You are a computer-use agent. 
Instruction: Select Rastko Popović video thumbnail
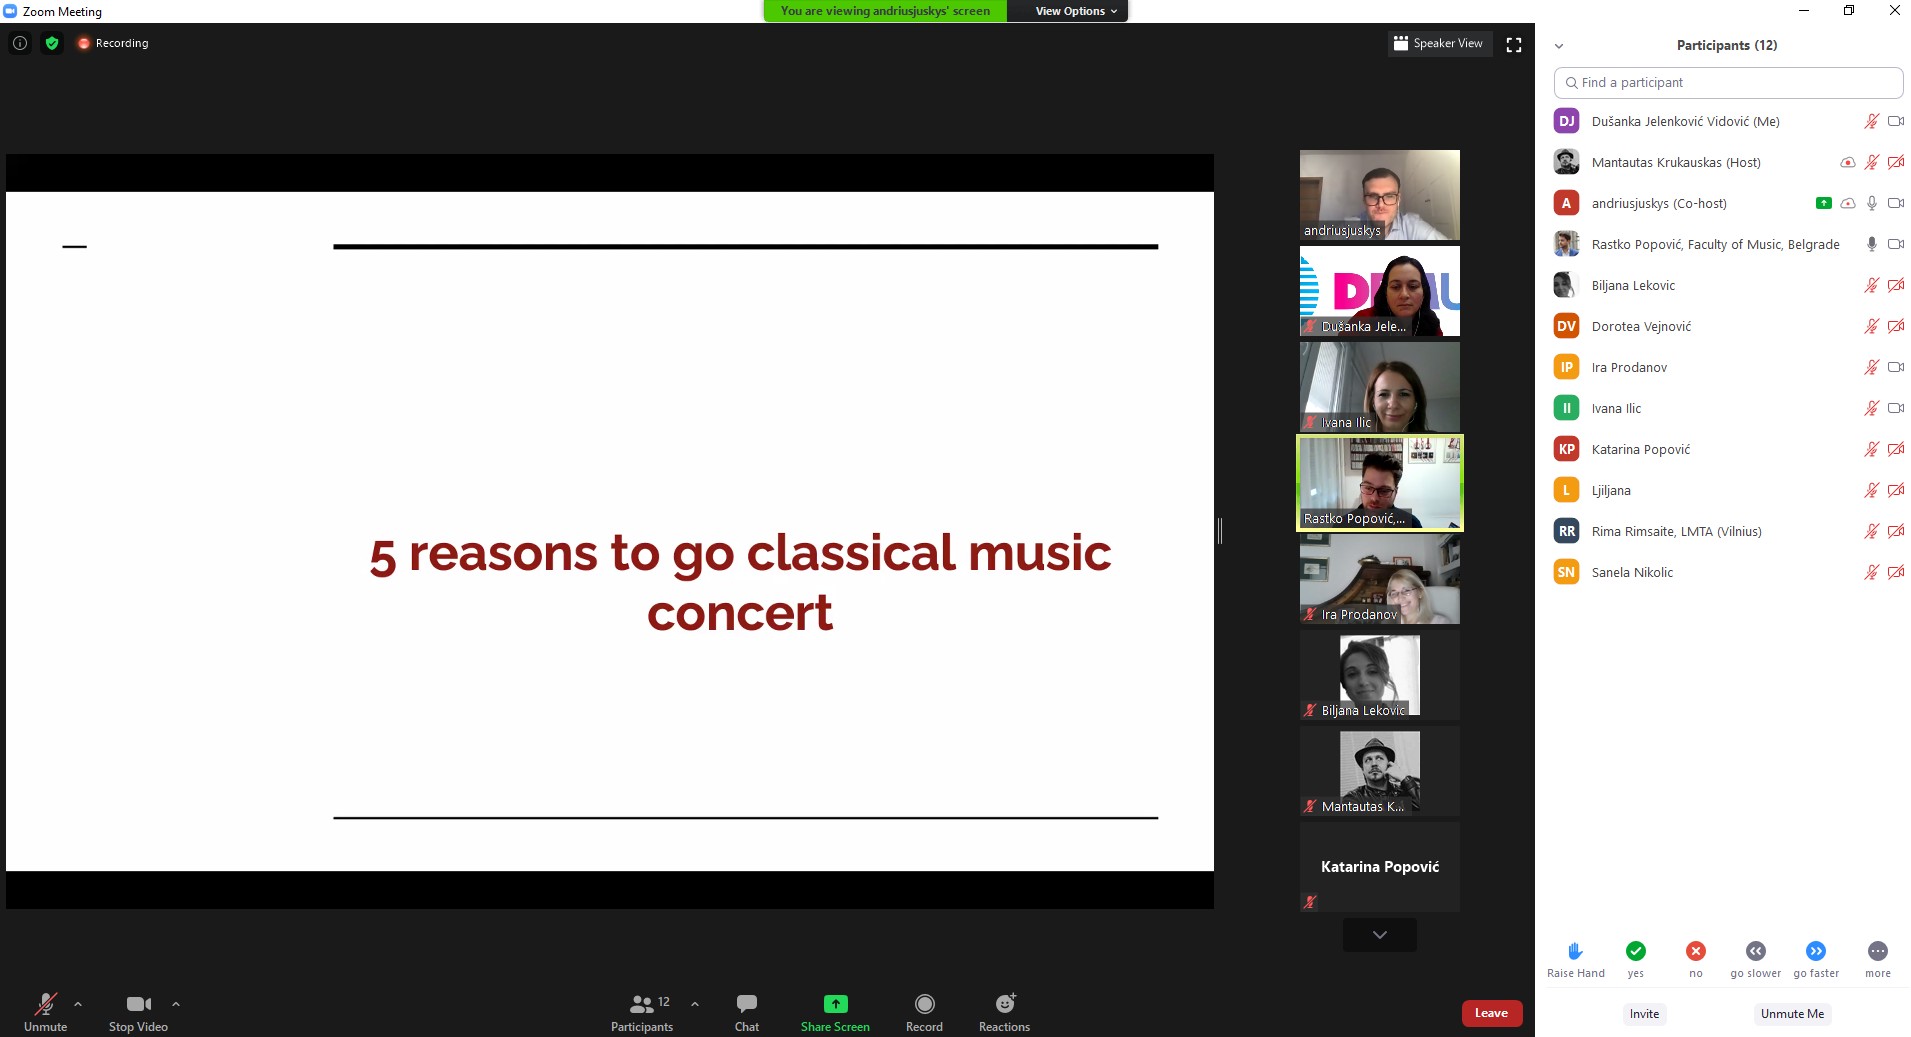[1379, 483]
